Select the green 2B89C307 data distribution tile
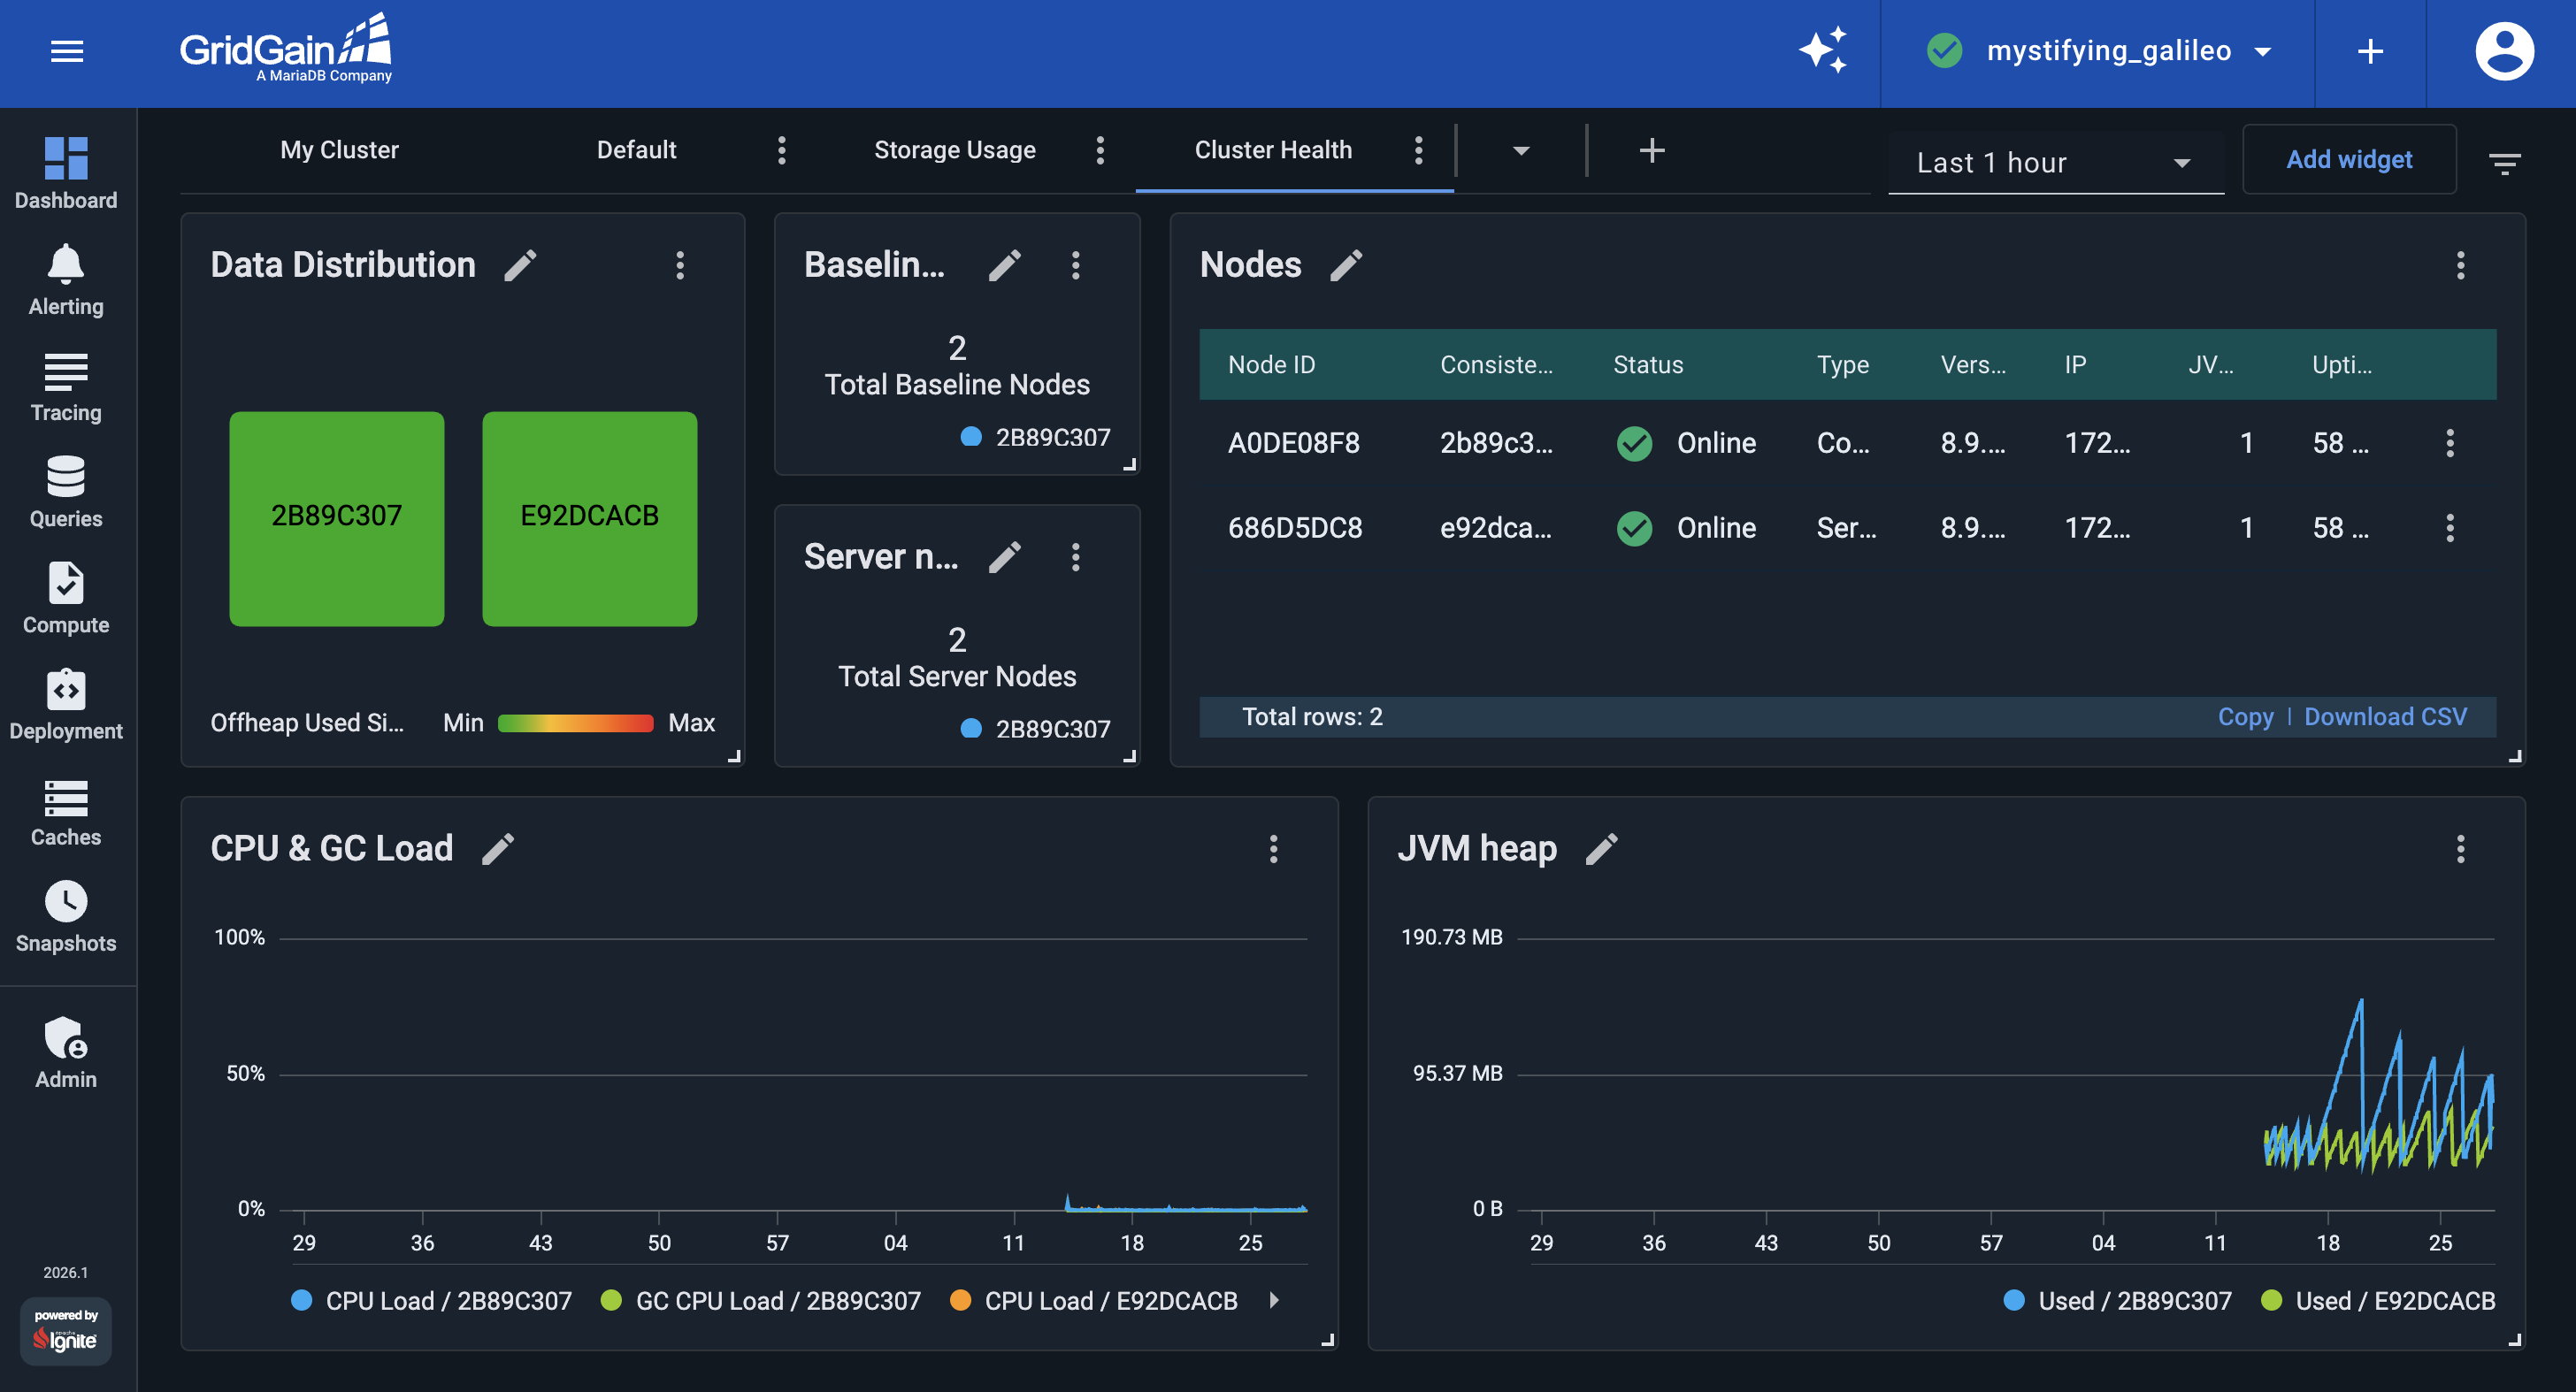2576x1392 pixels. pos(336,518)
